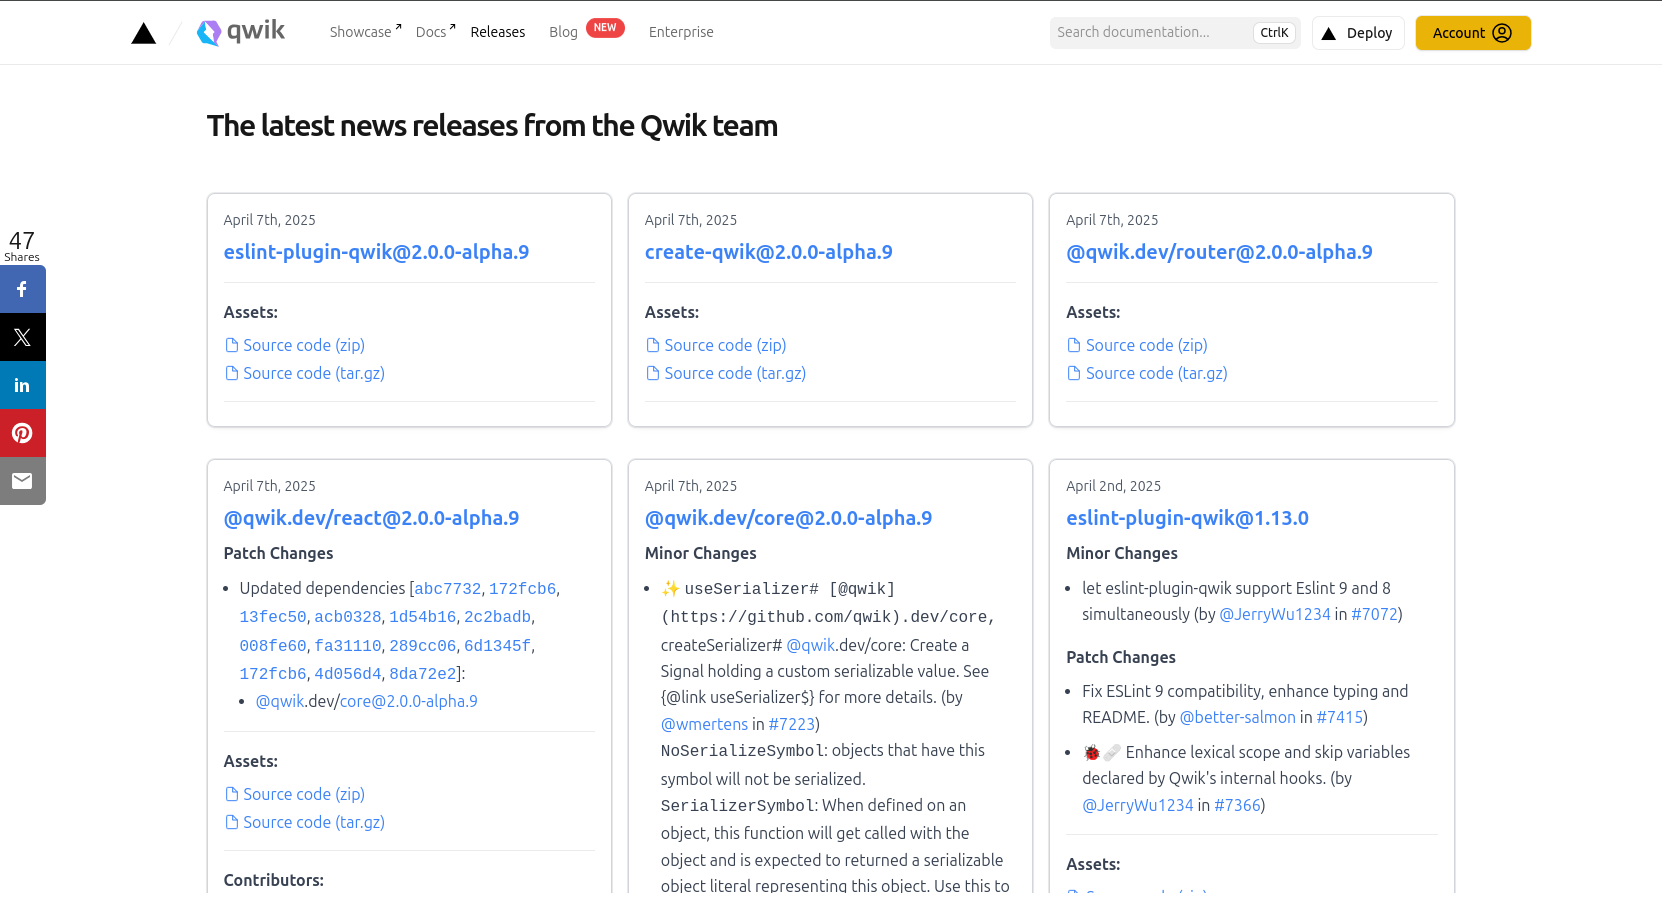This screenshot has height=897, width=1662.
Task: Open pull request #7223
Action: coord(792,724)
